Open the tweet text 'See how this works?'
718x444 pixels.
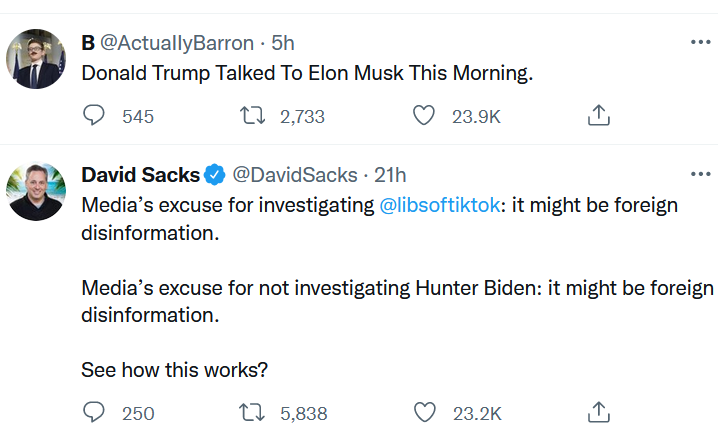click(174, 370)
